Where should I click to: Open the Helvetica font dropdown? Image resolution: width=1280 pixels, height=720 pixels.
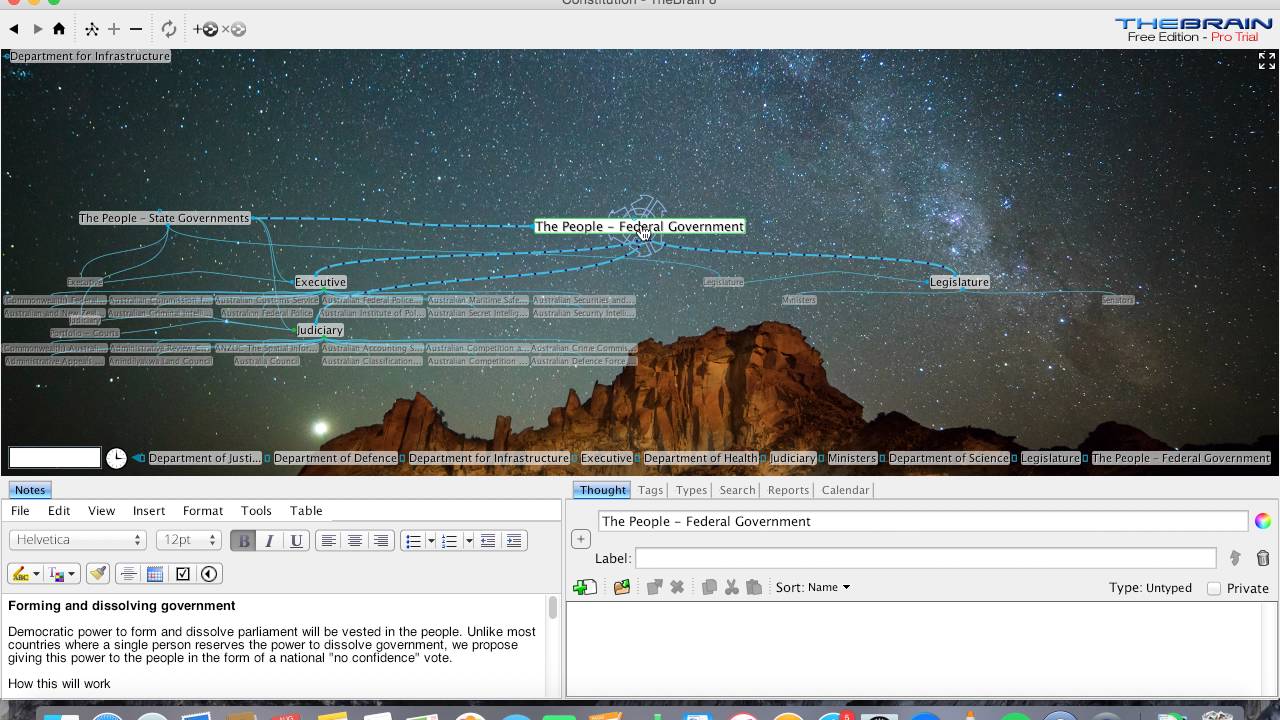[x=78, y=540]
